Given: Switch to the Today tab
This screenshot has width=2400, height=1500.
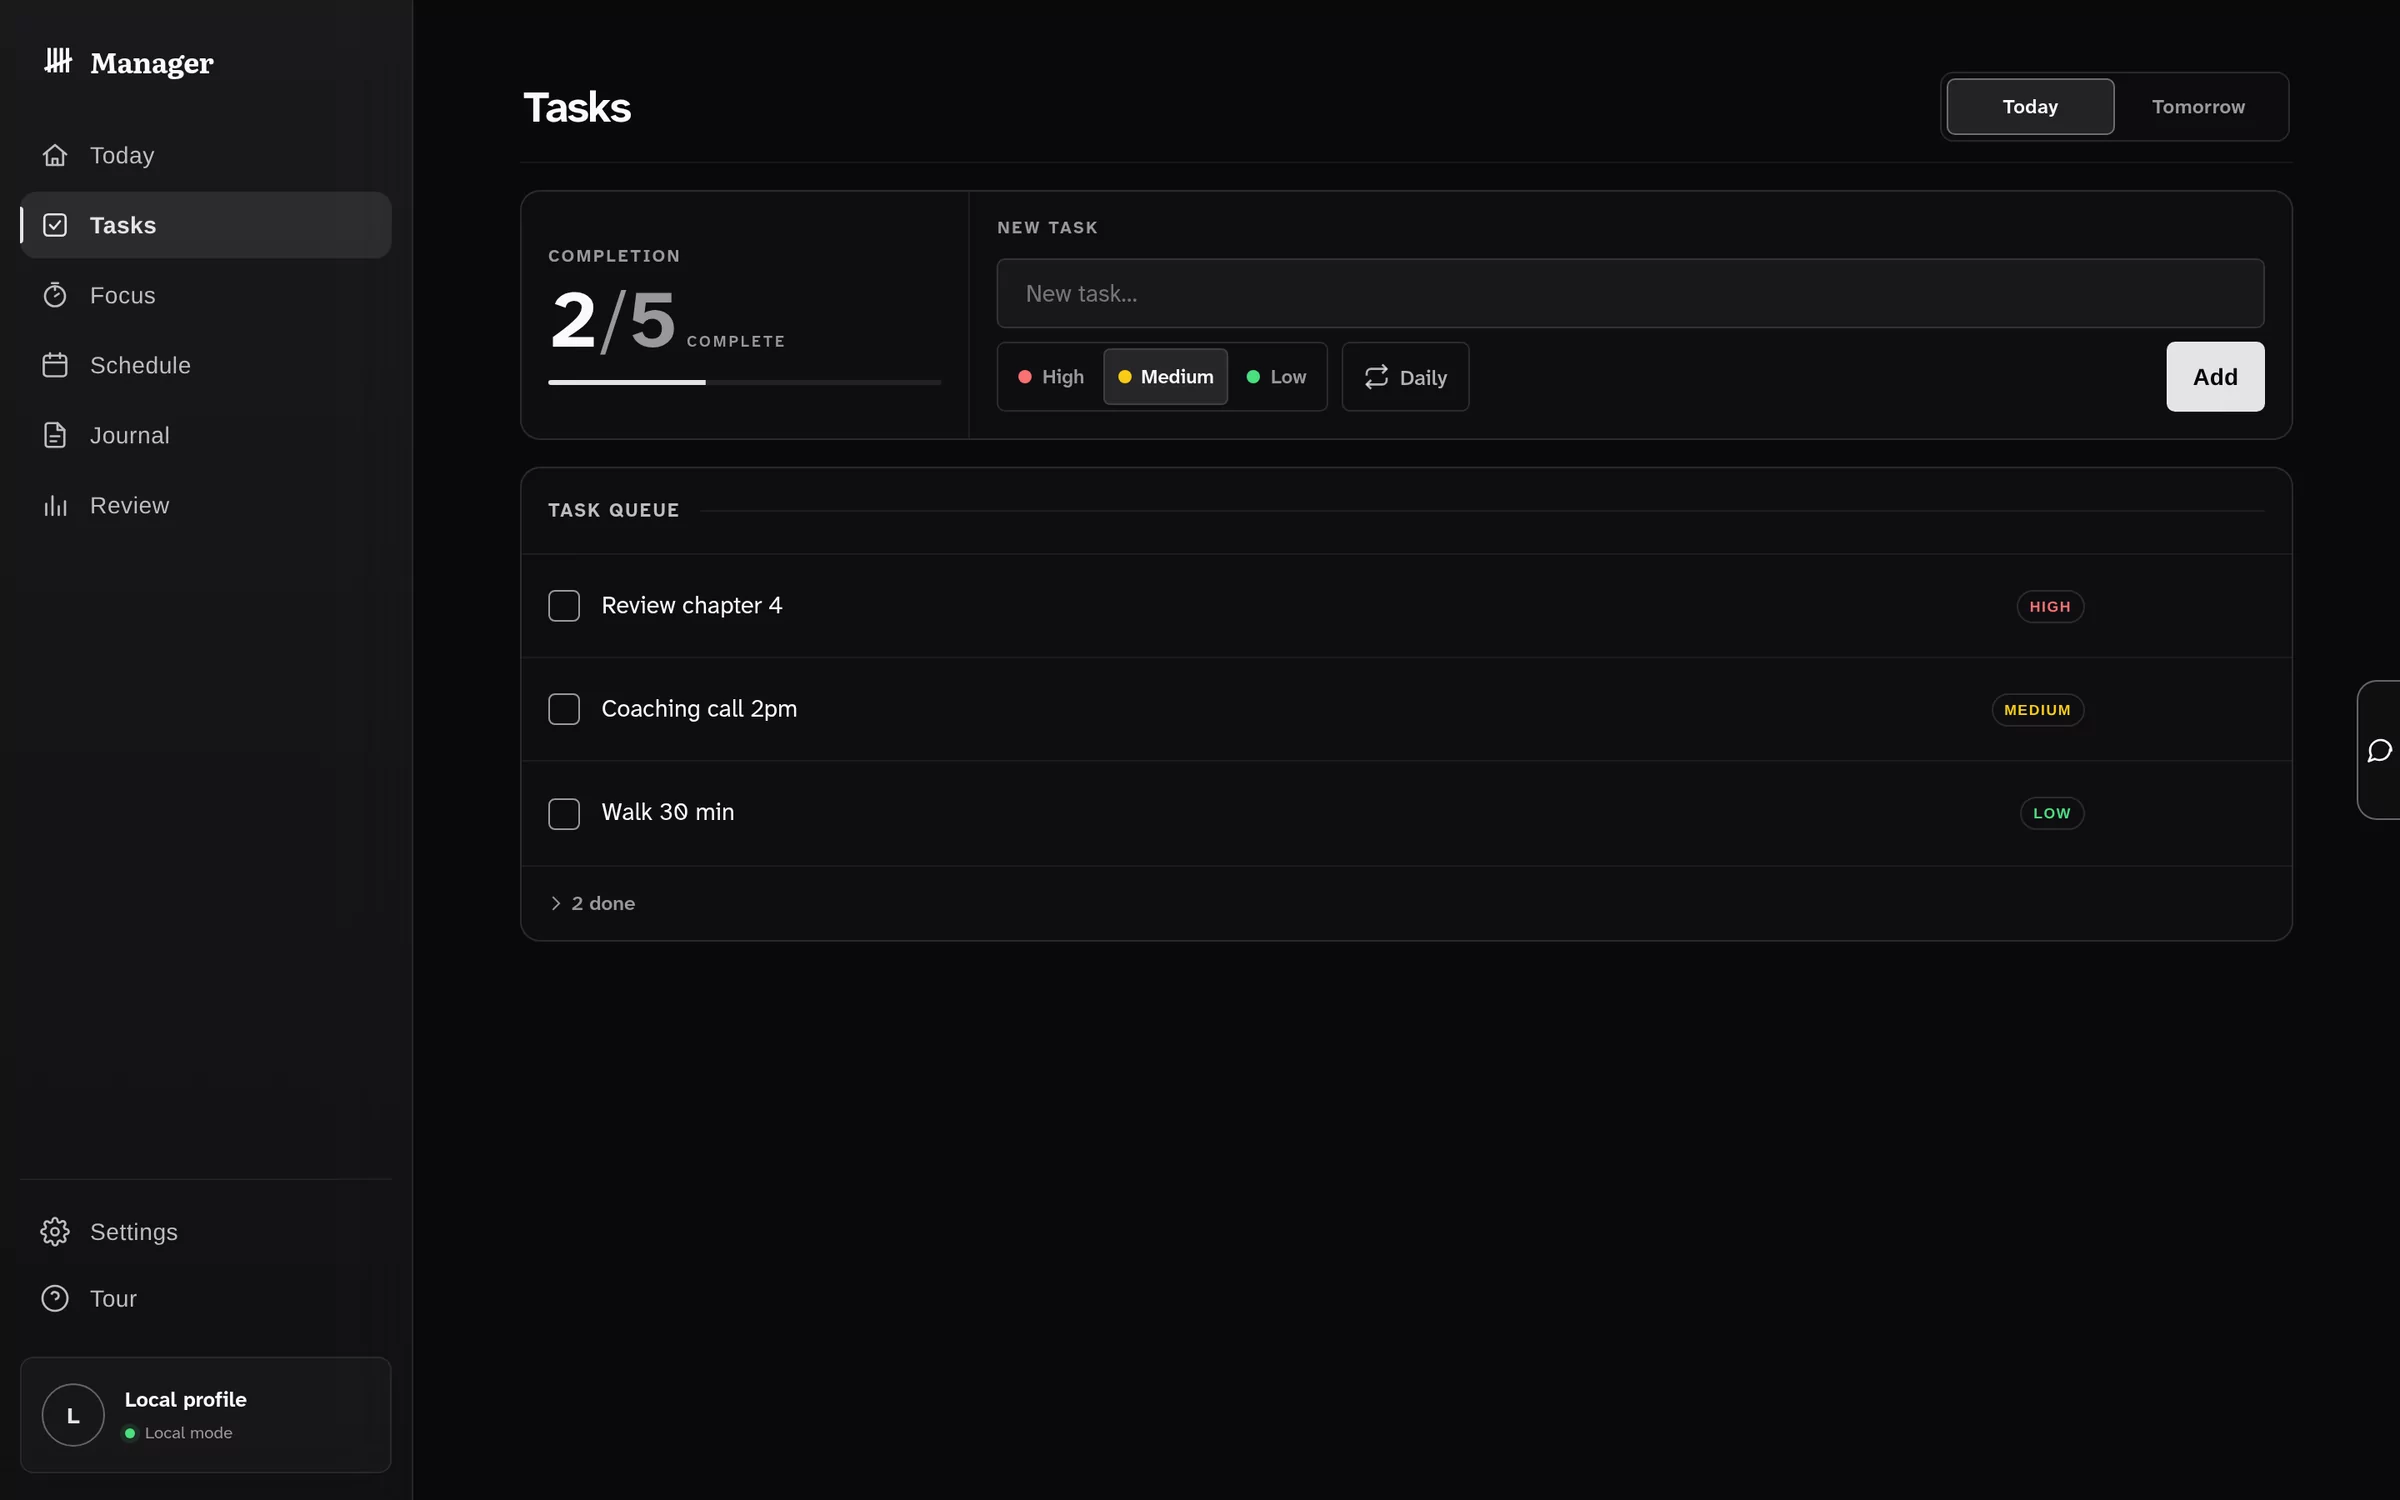Looking at the screenshot, I should (x=2030, y=107).
